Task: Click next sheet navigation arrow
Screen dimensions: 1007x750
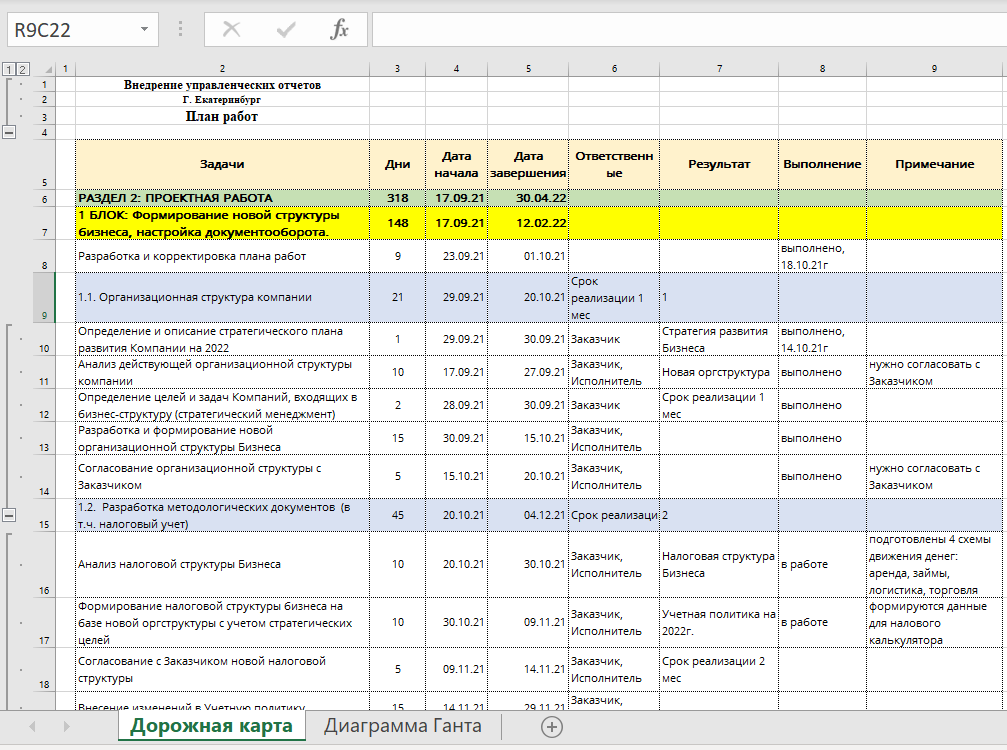Action: click(66, 727)
